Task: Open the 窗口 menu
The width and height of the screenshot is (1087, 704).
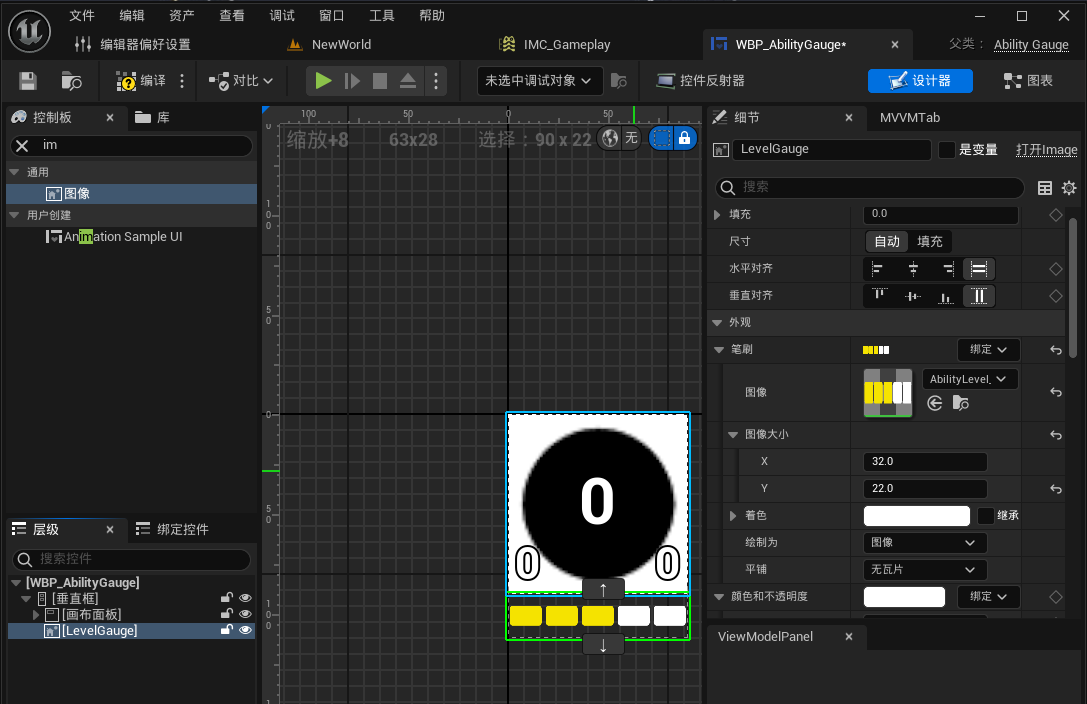Action: [x=331, y=16]
